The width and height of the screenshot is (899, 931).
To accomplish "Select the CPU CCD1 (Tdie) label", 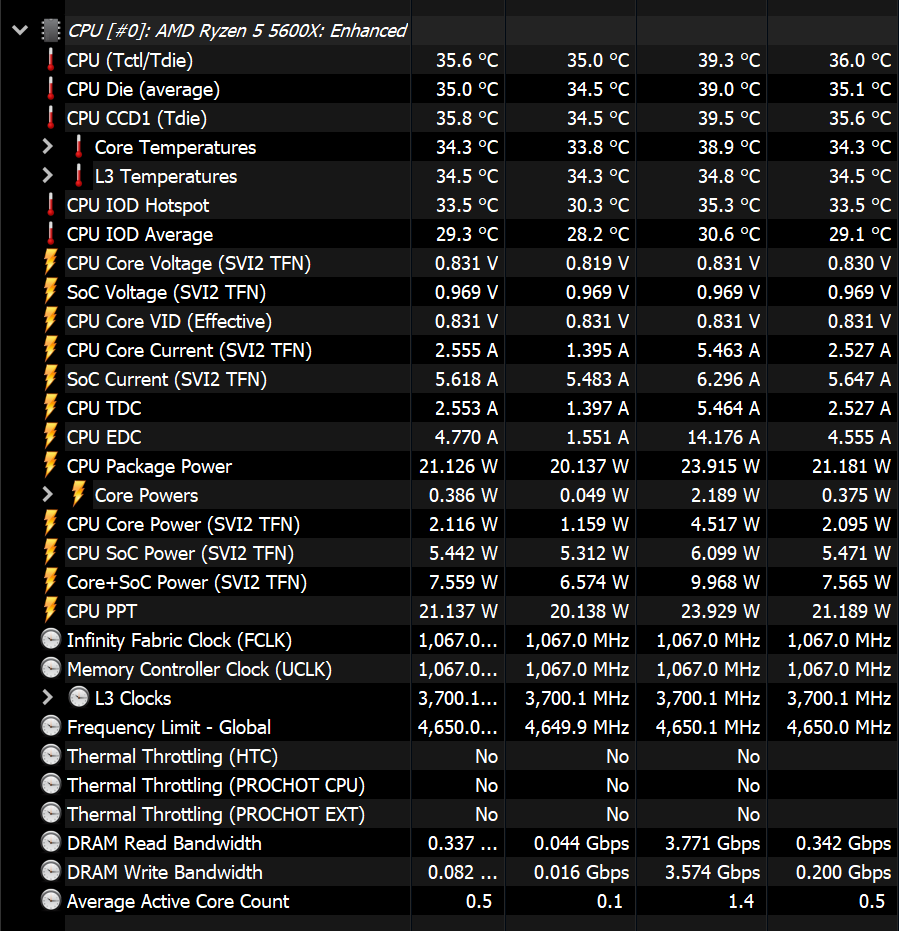I will [x=137, y=119].
